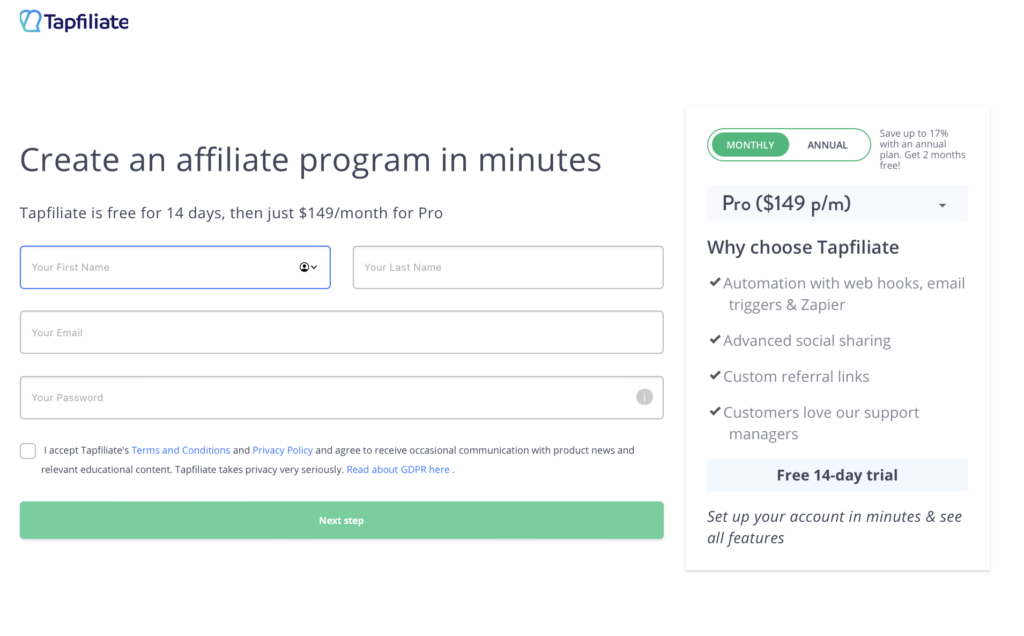Open the Privacy Policy link
Screen dimensions: 1024x636
click(x=282, y=450)
